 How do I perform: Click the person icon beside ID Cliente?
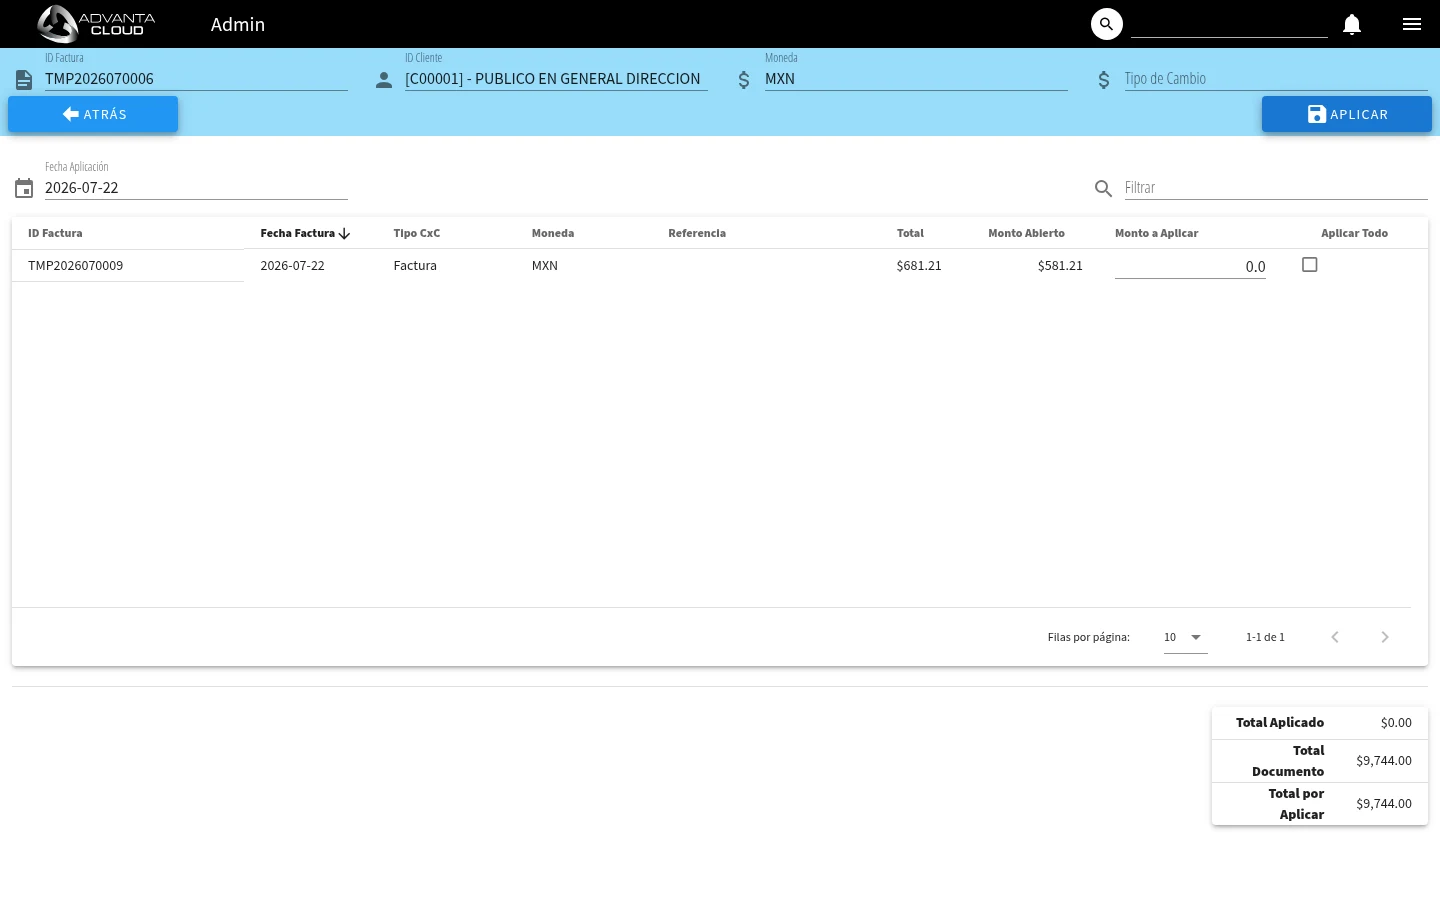(x=384, y=80)
